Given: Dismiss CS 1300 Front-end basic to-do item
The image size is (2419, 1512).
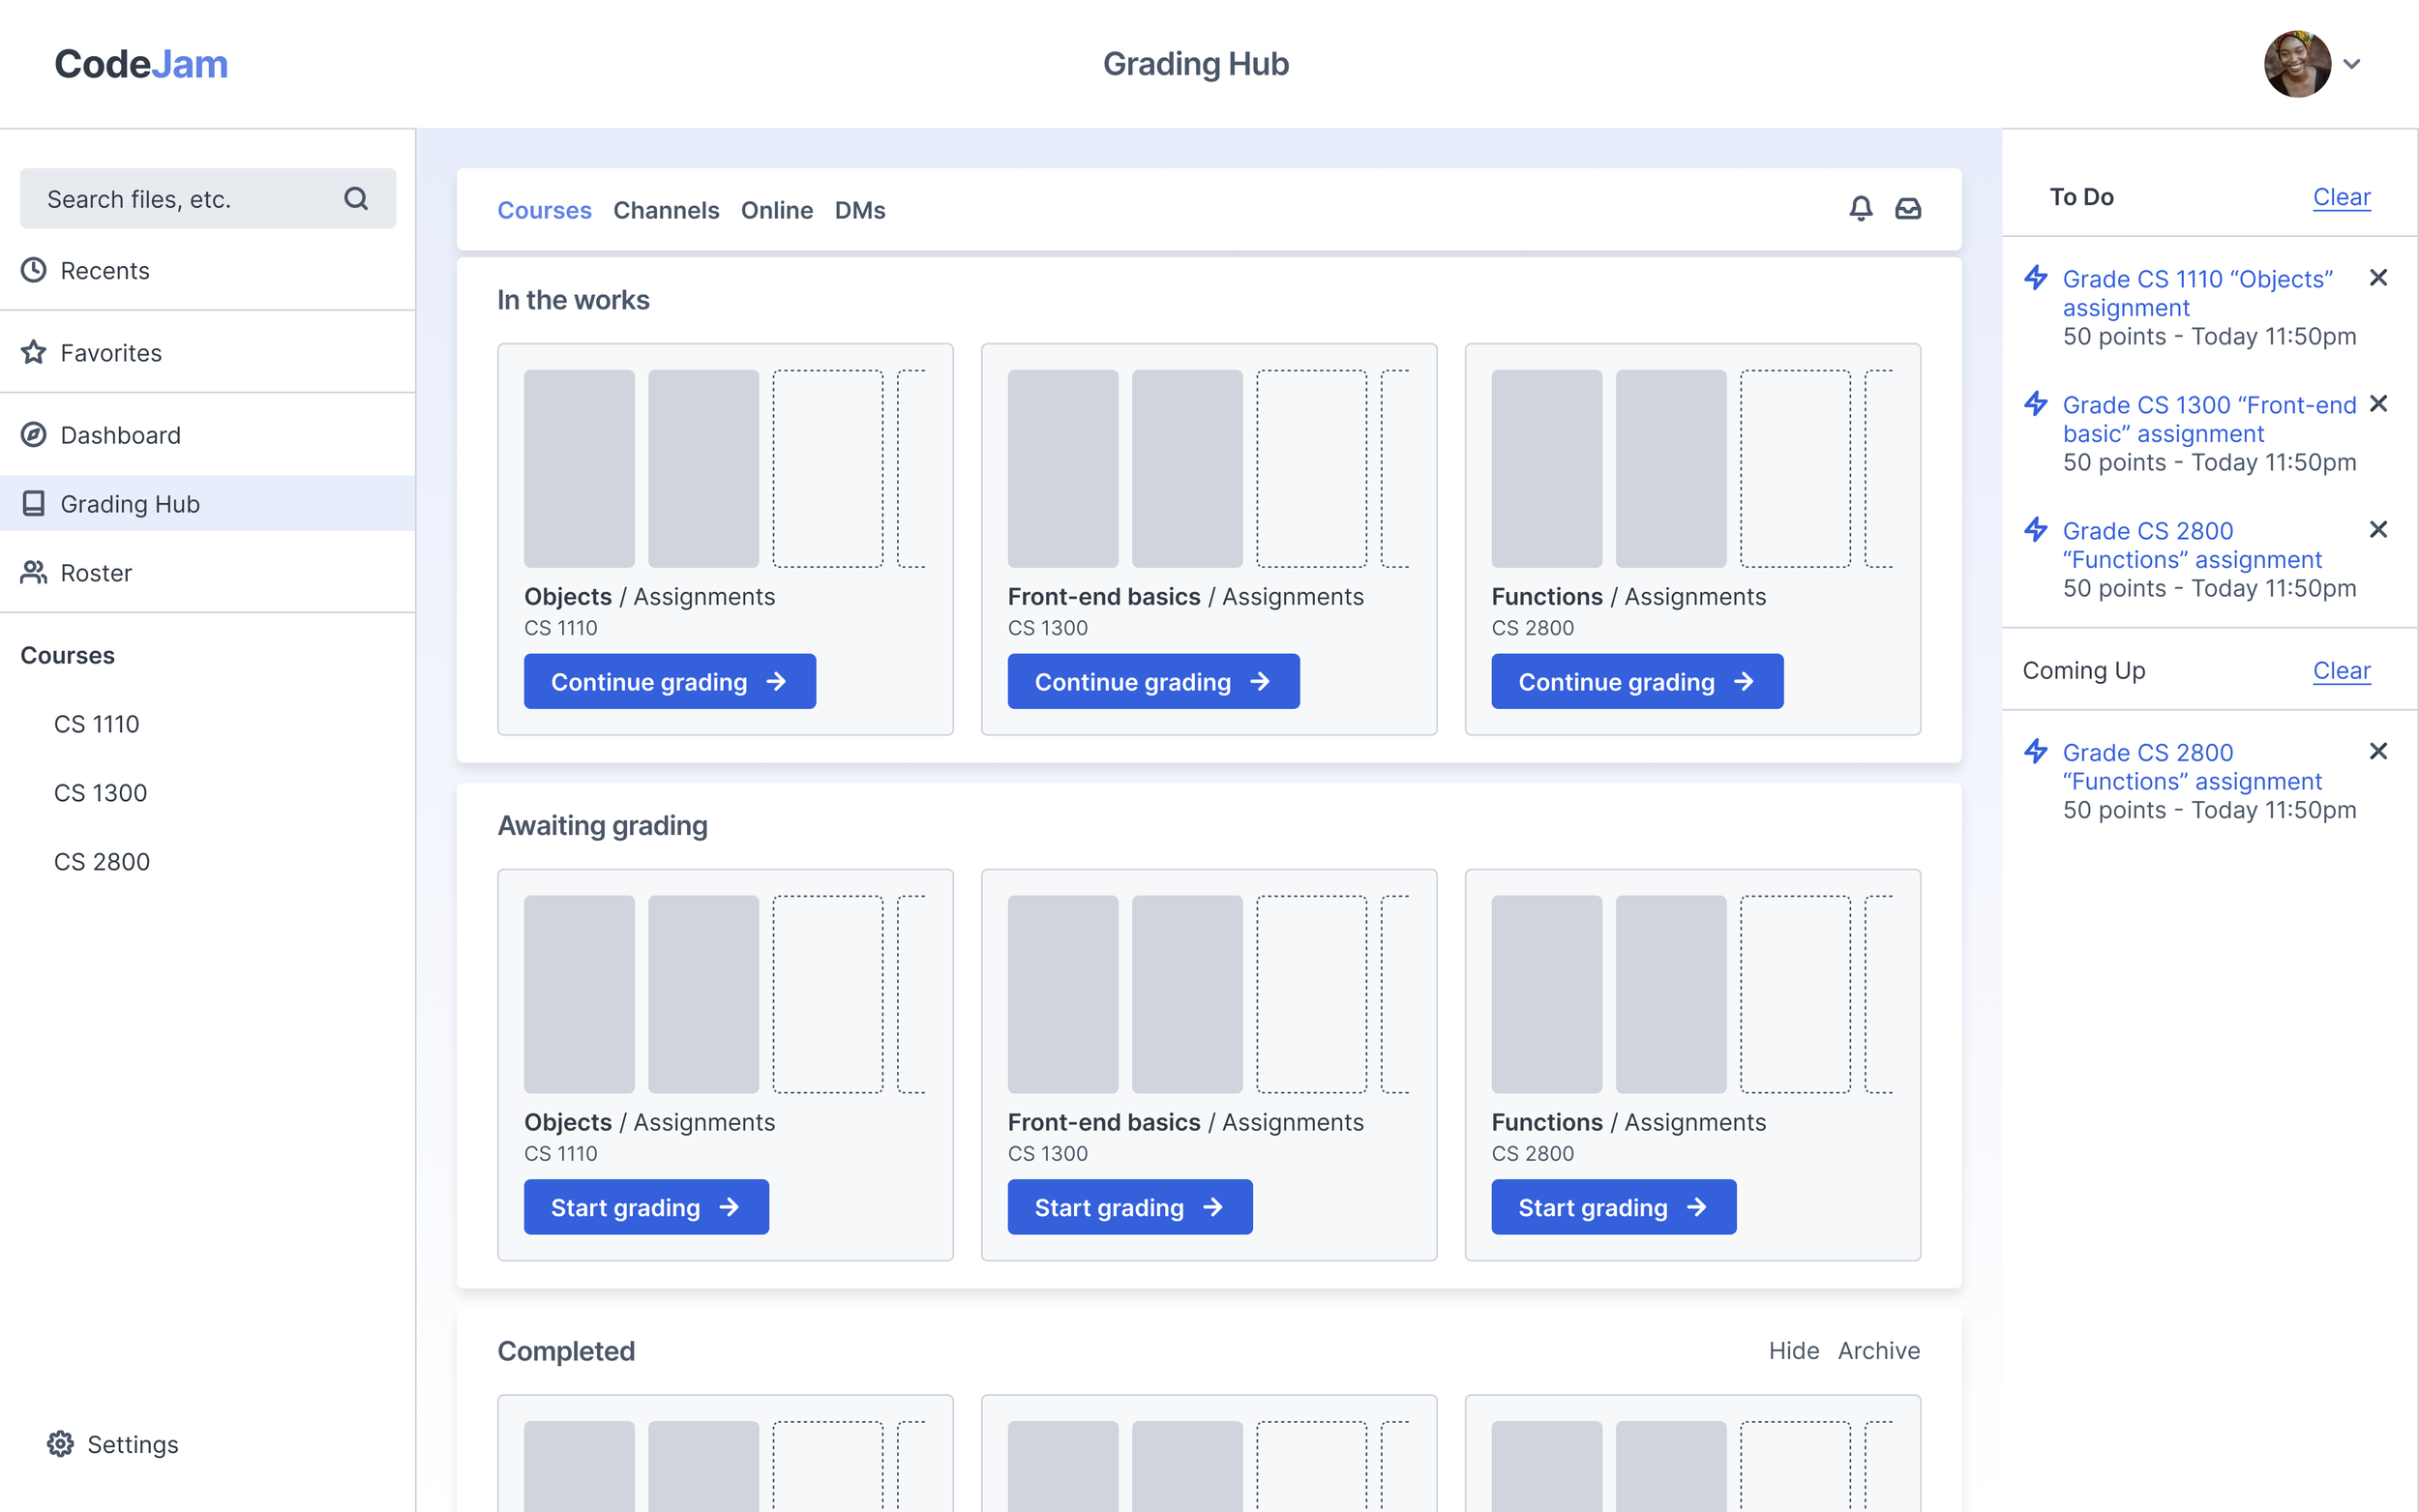Looking at the screenshot, I should [x=2378, y=404].
